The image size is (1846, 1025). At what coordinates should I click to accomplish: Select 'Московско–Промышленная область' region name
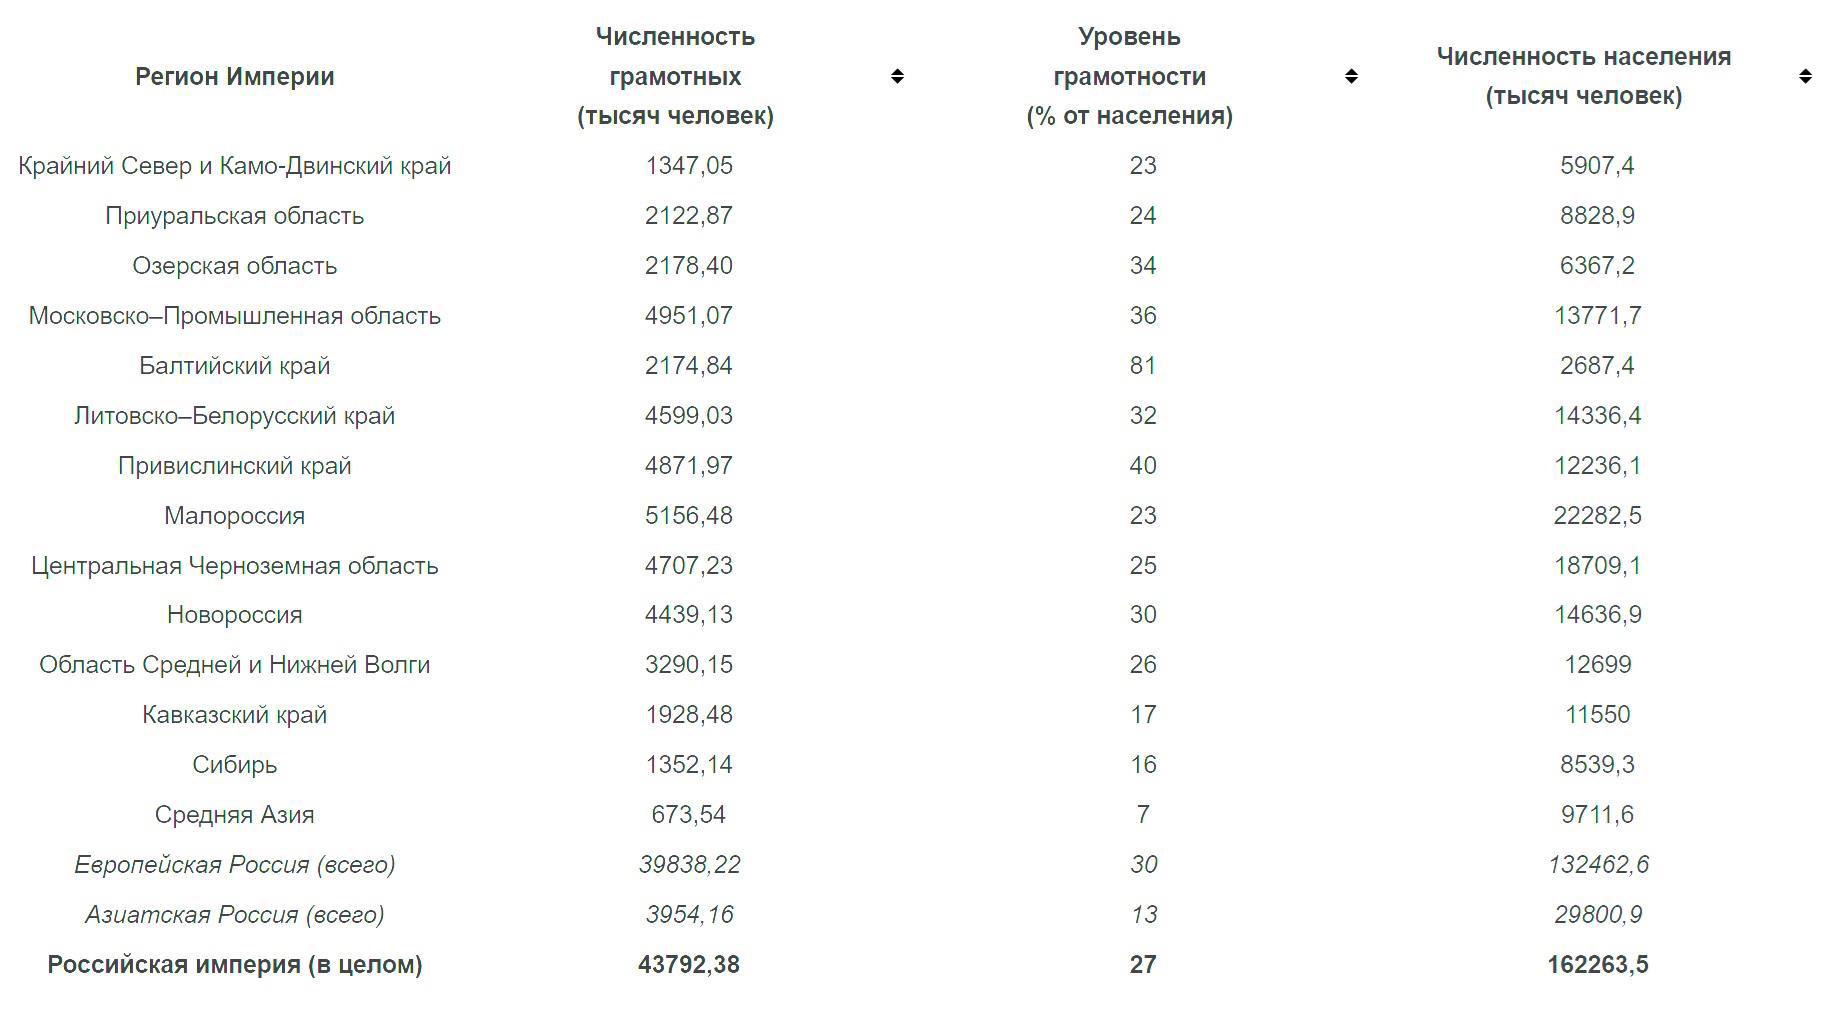(x=235, y=316)
